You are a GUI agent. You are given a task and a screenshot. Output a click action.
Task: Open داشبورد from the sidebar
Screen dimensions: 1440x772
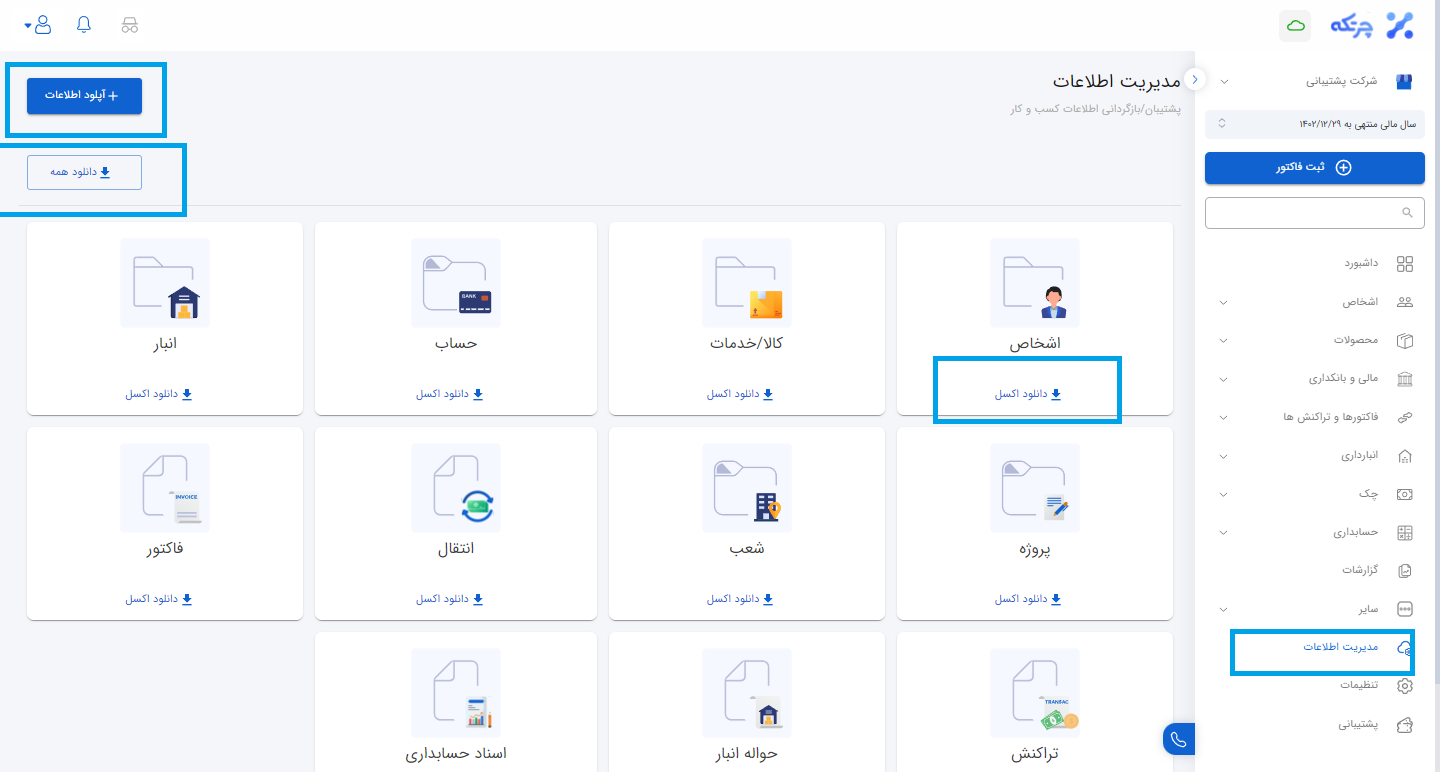click(x=1360, y=264)
